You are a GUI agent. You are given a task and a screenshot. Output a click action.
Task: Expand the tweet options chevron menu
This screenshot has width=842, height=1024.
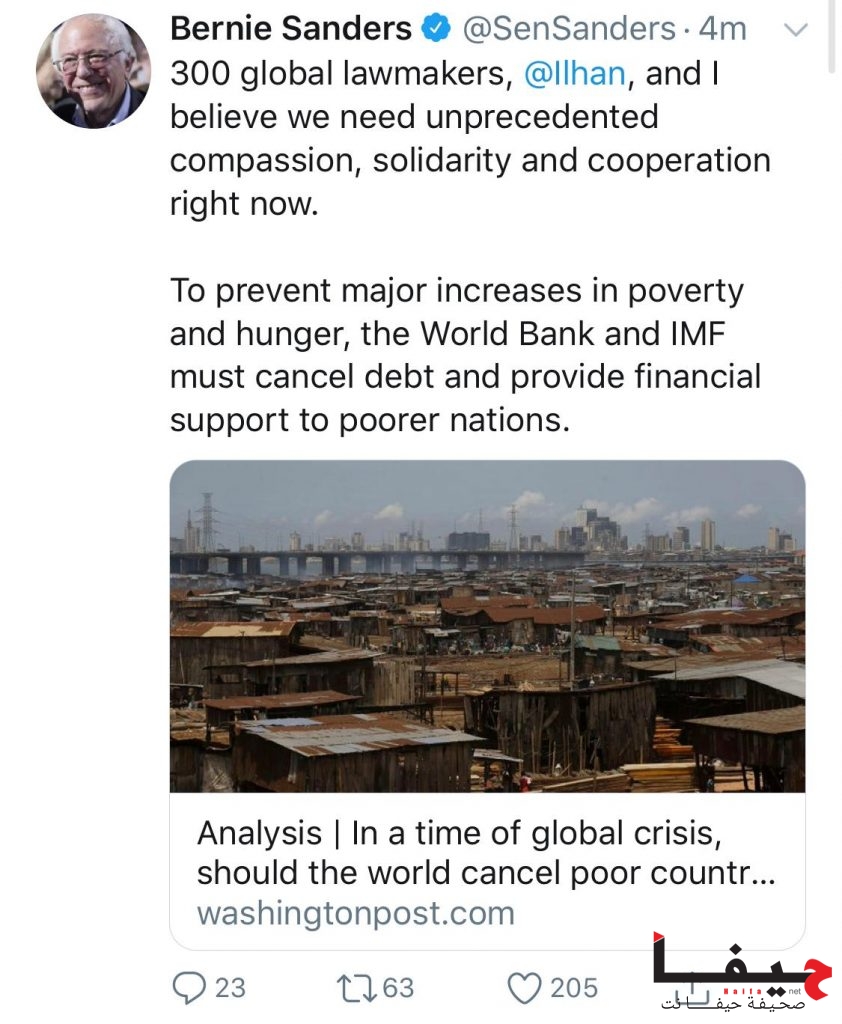coord(794,30)
